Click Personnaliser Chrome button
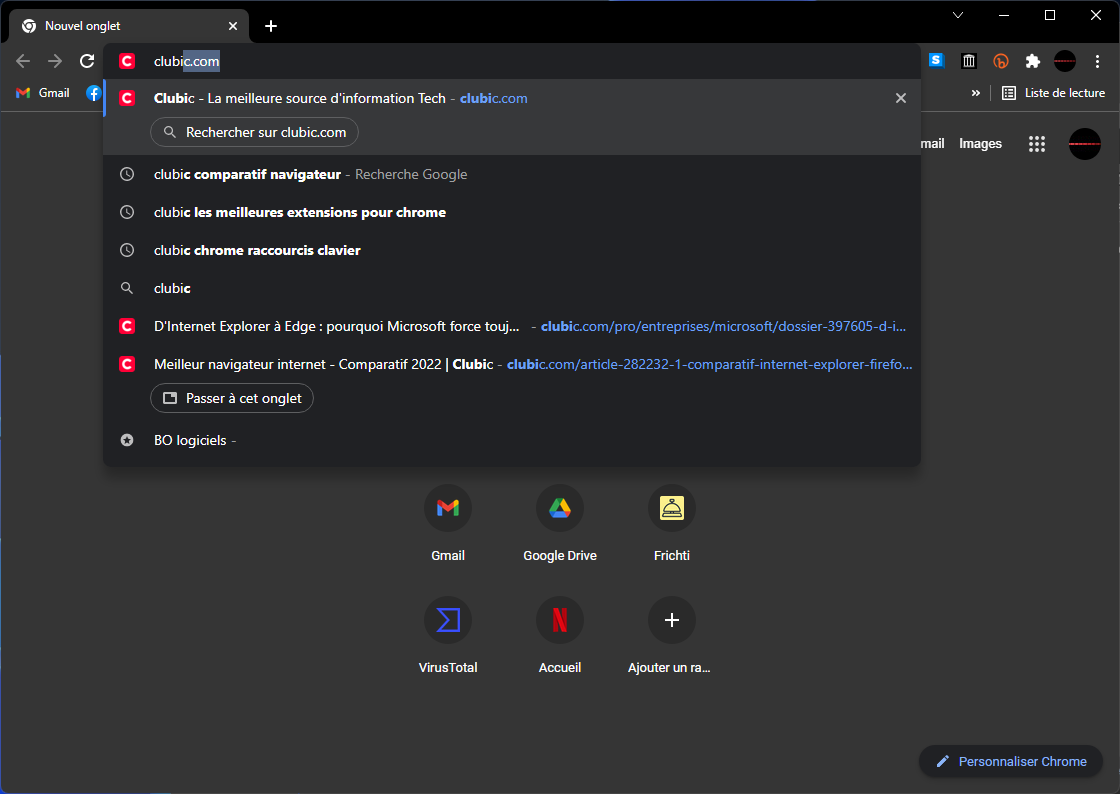1120x794 pixels. click(1011, 761)
